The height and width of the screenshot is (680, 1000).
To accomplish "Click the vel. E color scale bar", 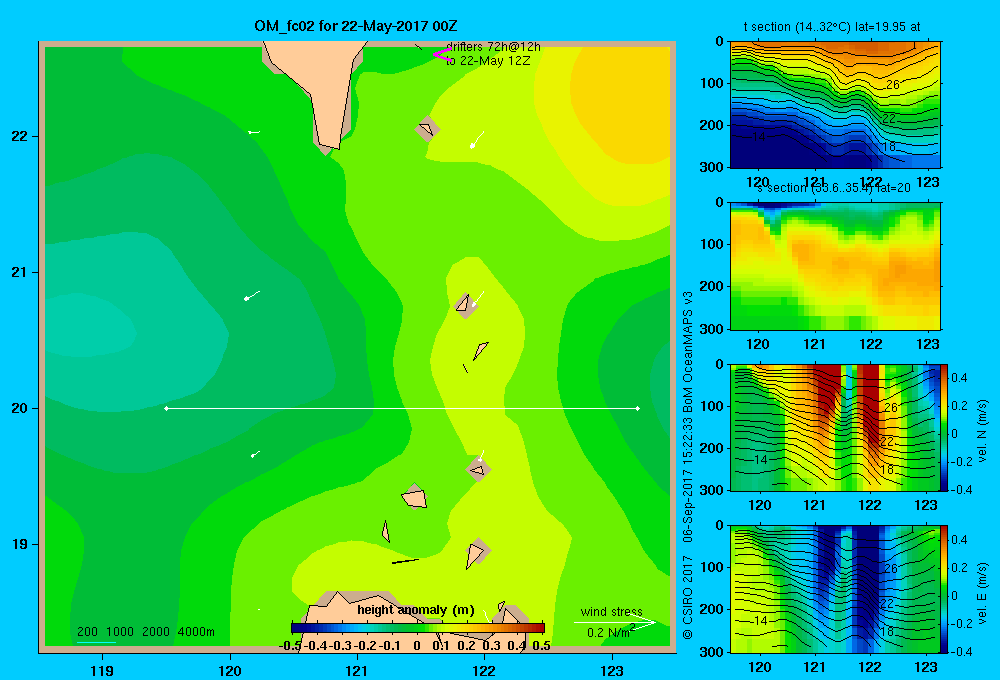I will tap(944, 589).
